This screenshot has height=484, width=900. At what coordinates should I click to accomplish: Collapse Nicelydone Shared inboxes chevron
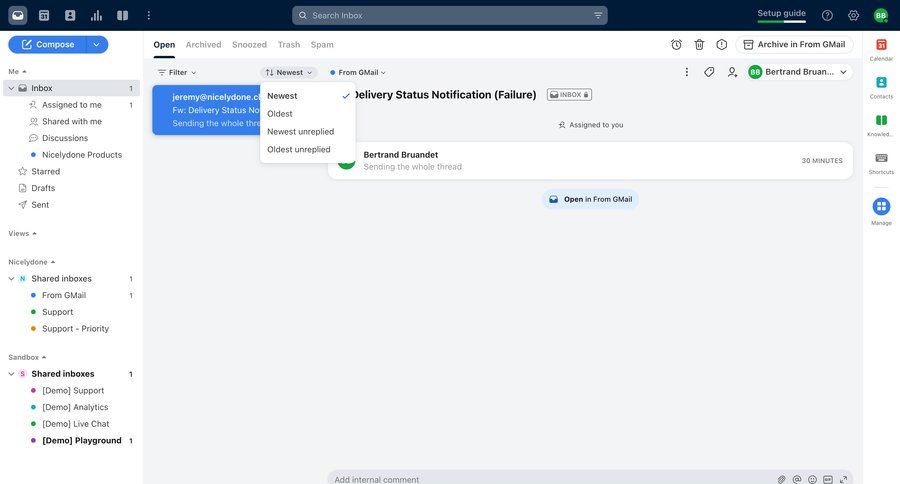(x=11, y=278)
